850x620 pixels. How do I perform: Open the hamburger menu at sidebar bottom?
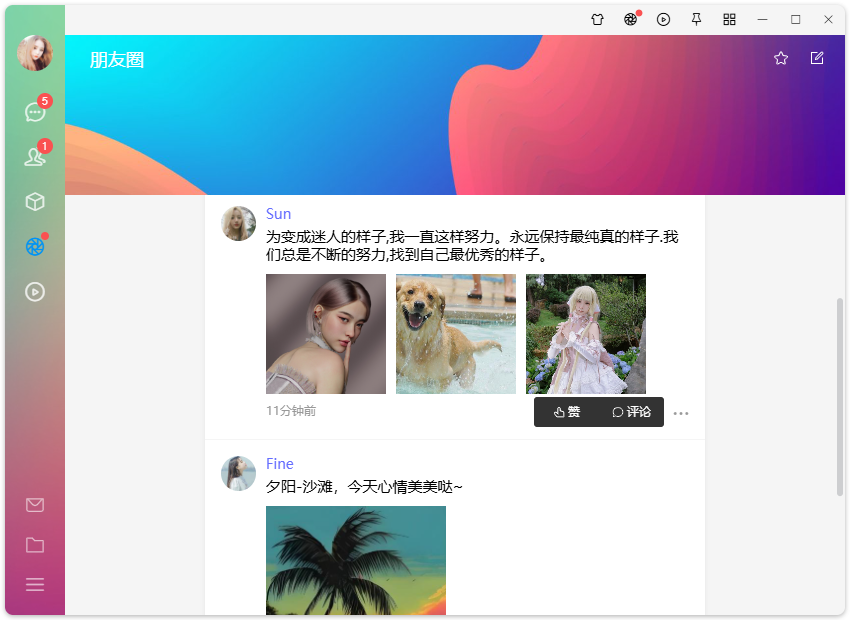point(35,584)
